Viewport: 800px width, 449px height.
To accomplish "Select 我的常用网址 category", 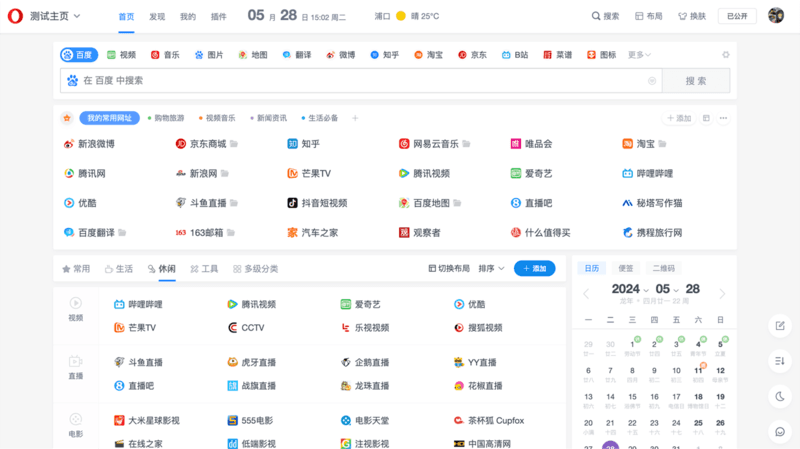I will [110, 118].
